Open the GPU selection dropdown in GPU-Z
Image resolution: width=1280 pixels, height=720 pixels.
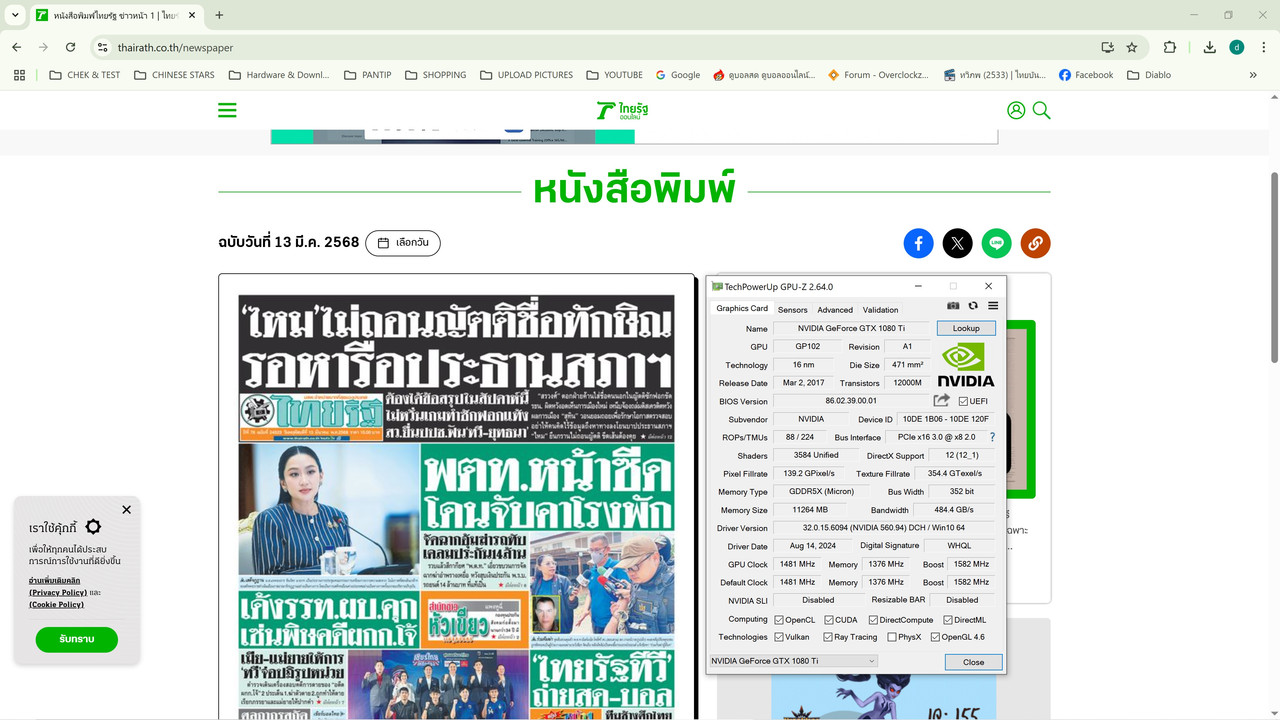pos(793,661)
